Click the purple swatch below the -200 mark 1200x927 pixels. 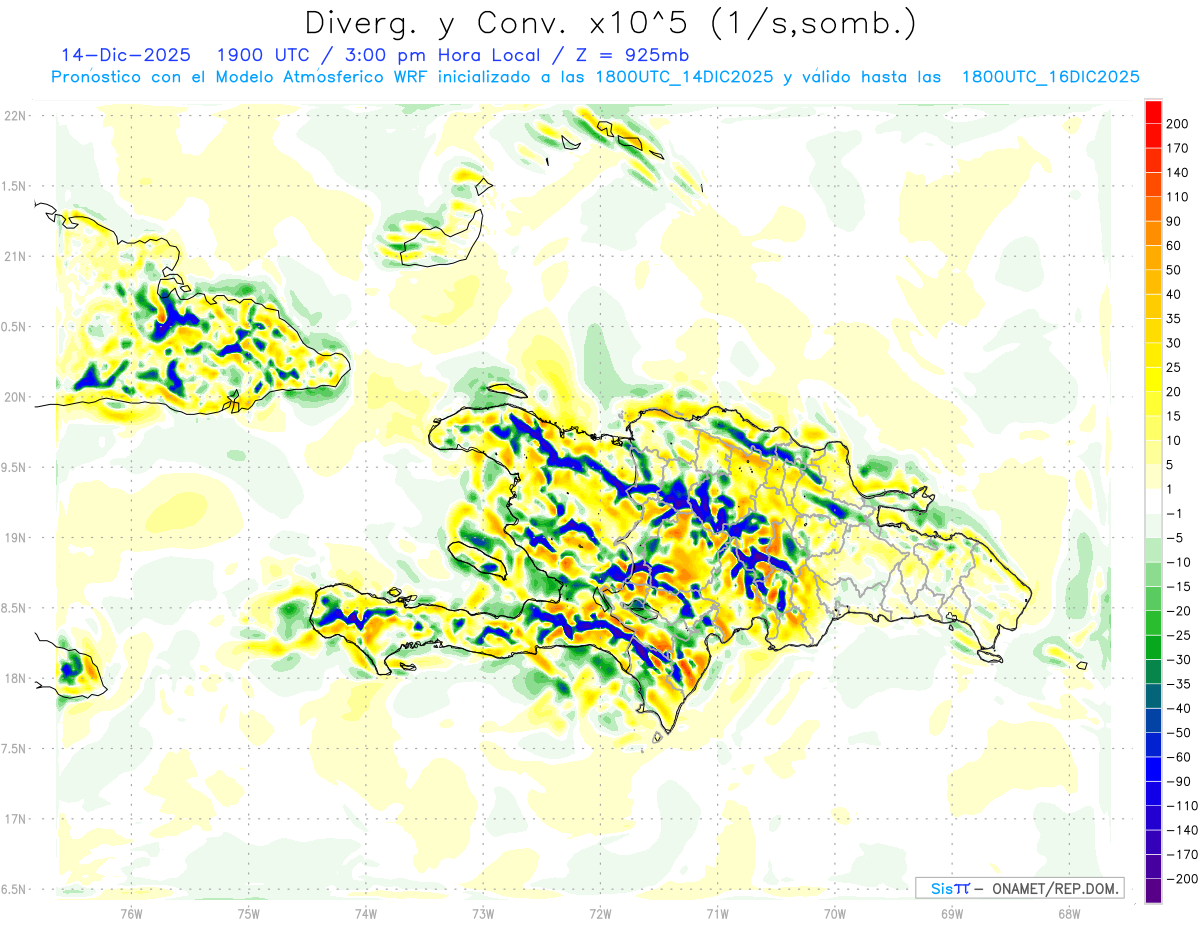point(1153,891)
